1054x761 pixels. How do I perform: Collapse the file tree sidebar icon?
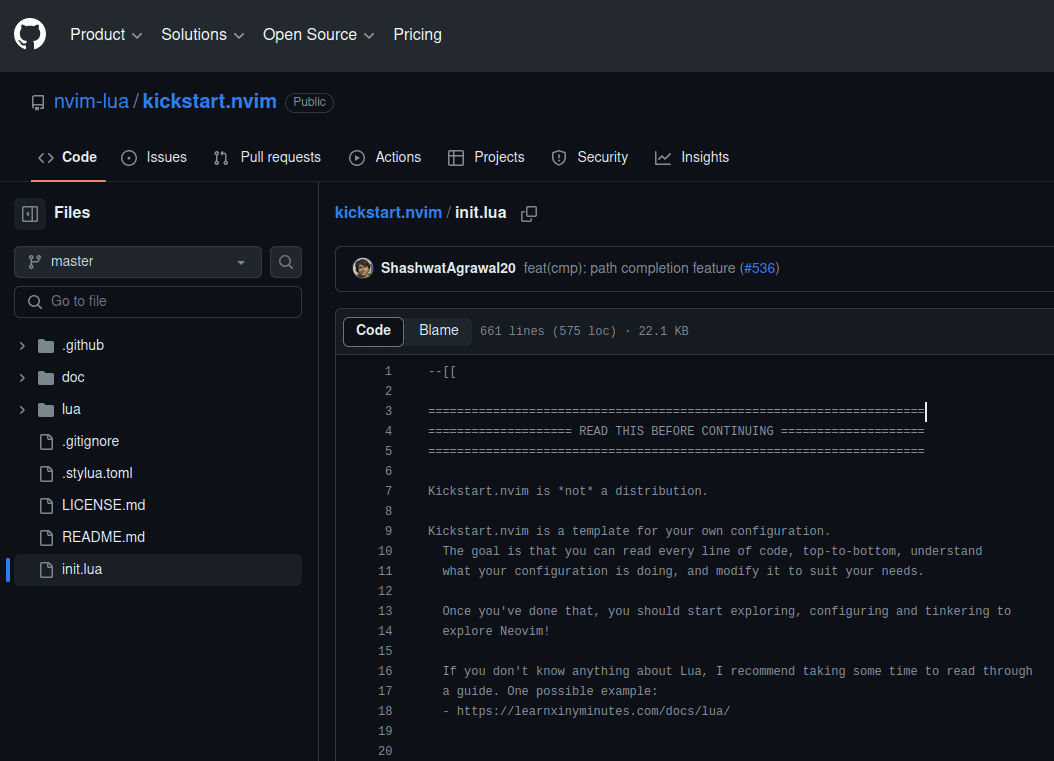[30, 213]
